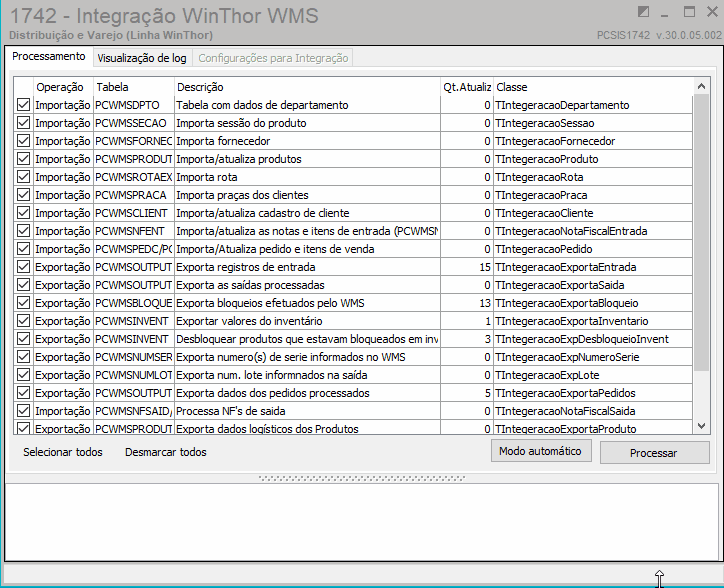Select the TIntegeracaoRota class cell
The image size is (724, 588).
coord(593,177)
